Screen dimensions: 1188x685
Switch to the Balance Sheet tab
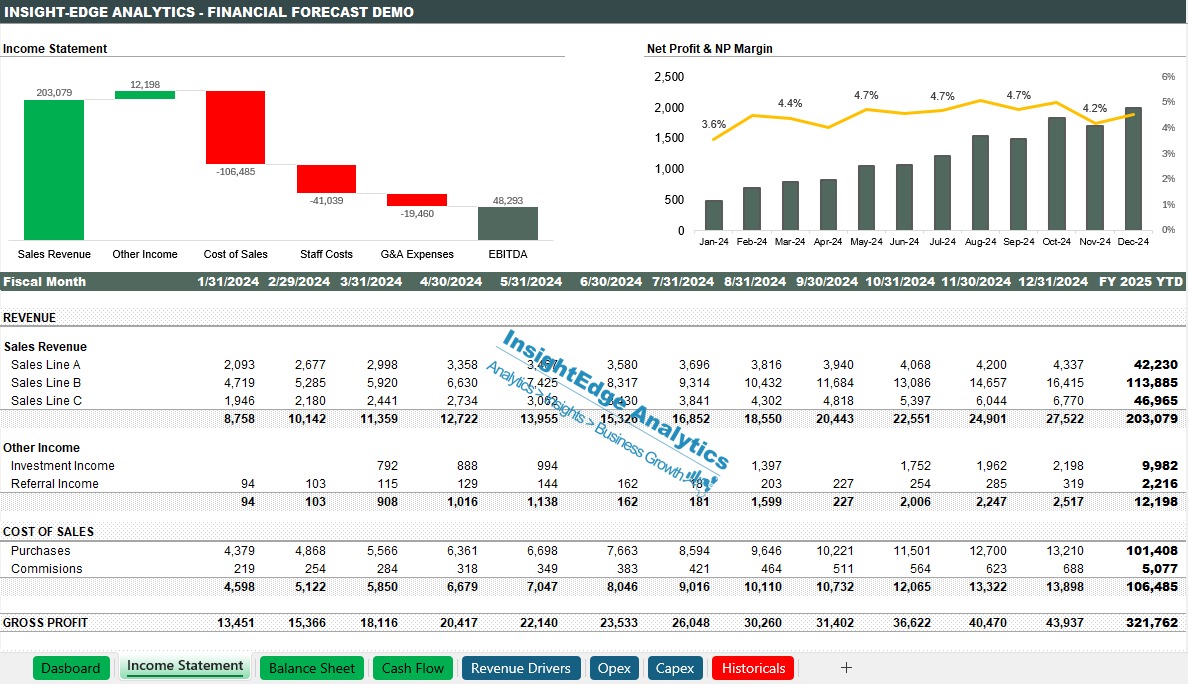pyautogui.click(x=312, y=668)
